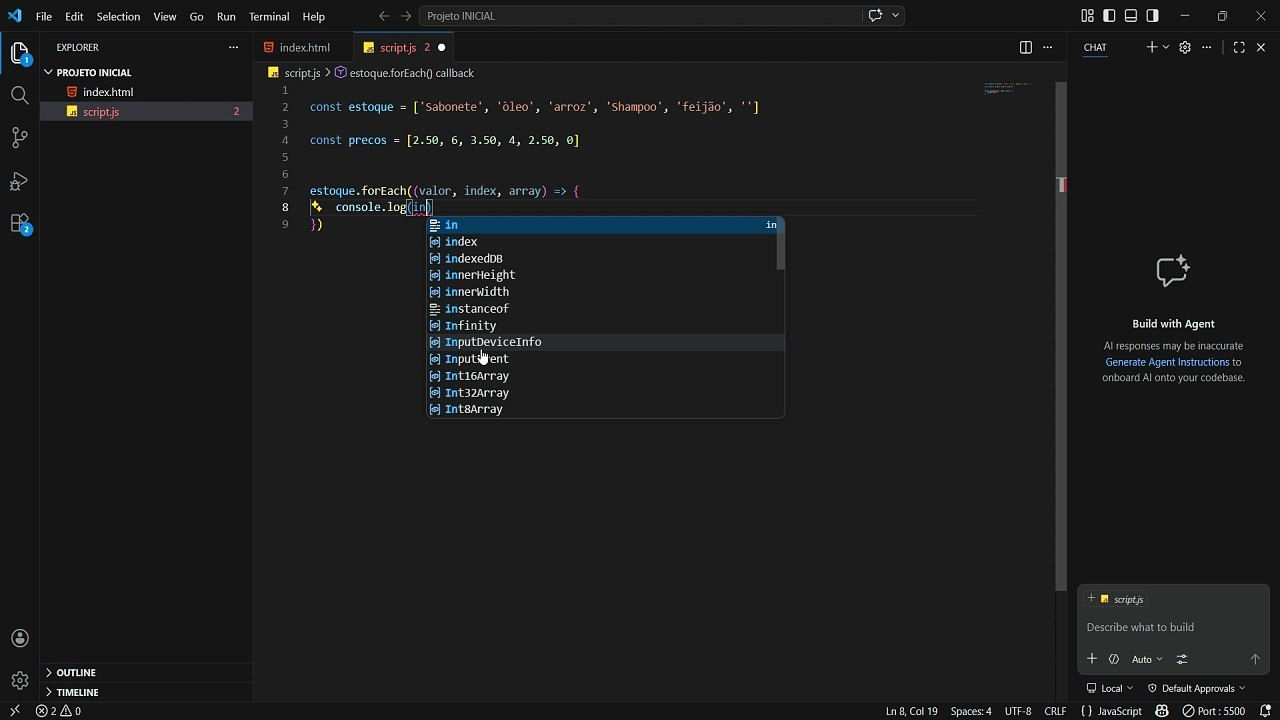The image size is (1280, 720).
Task: Open the Selection menu
Action: [x=118, y=16]
